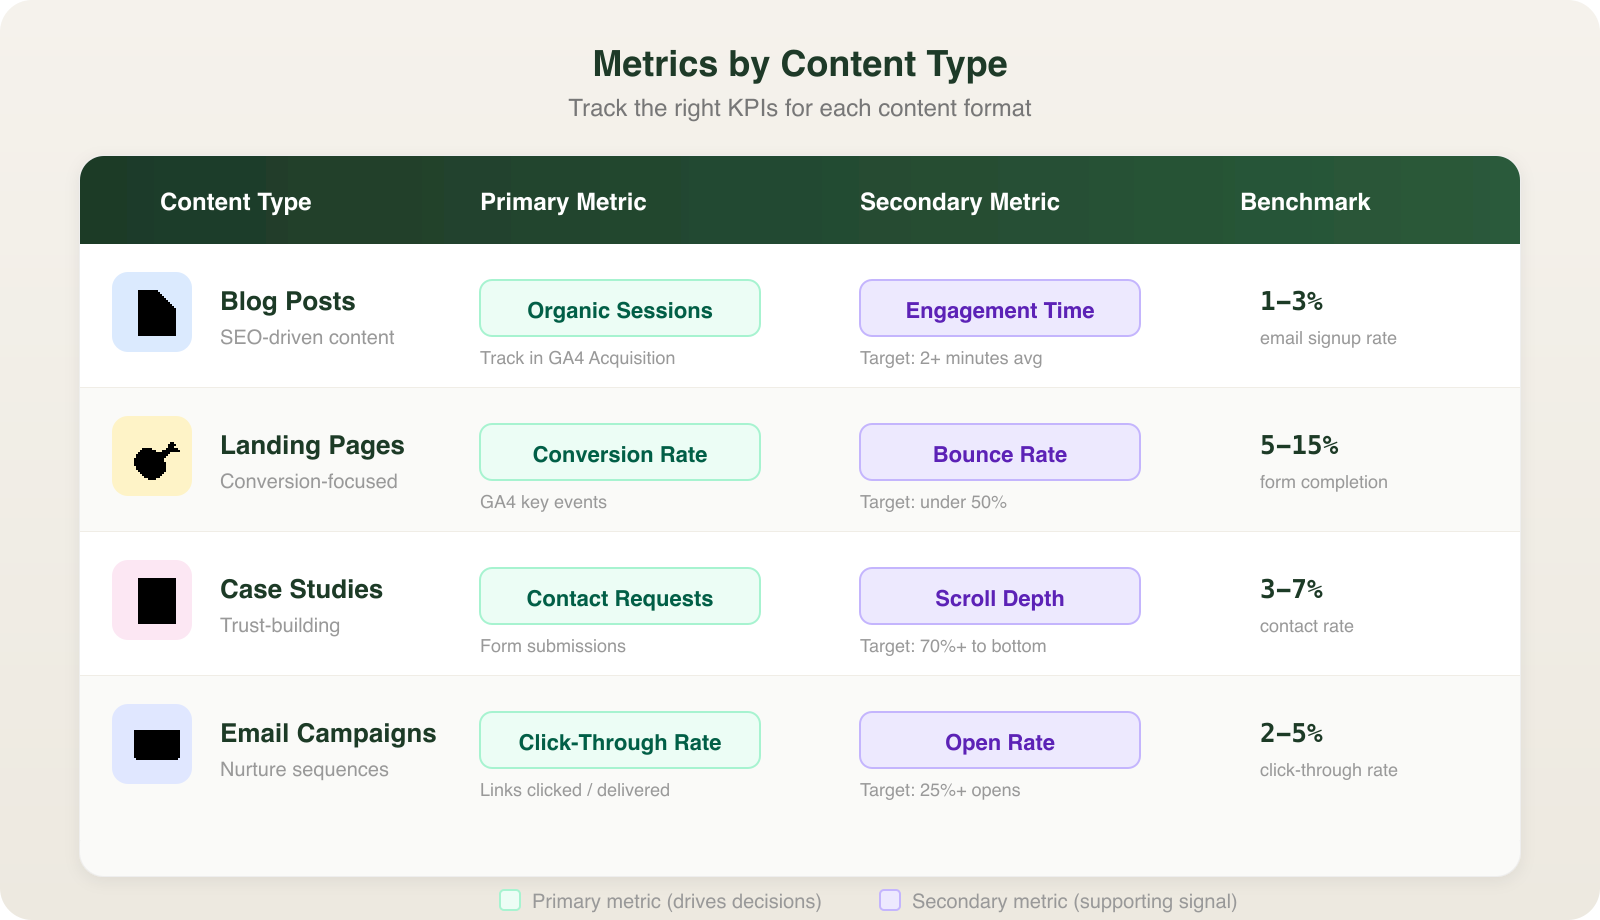Toggle the Secondary metric legend checkbox
This screenshot has width=1600, height=920.
click(x=889, y=900)
